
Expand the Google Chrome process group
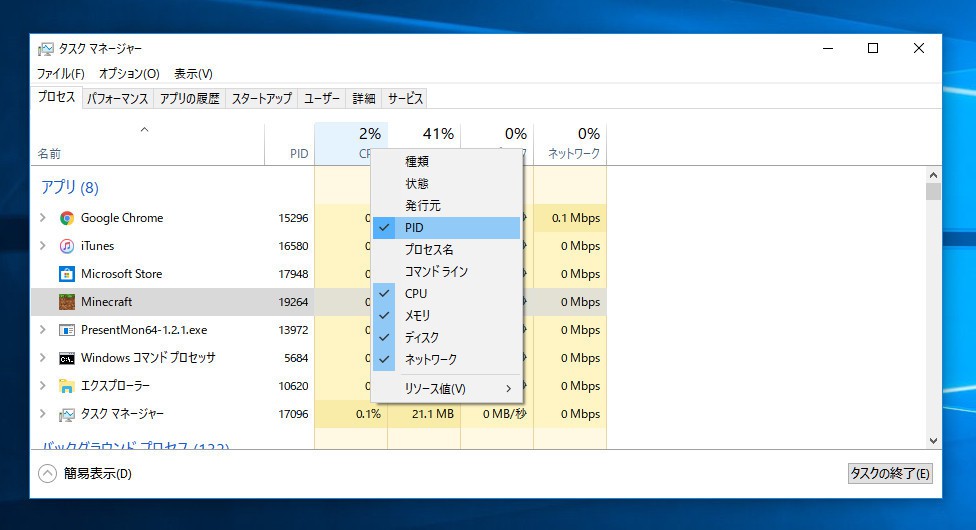[x=42, y=218]
